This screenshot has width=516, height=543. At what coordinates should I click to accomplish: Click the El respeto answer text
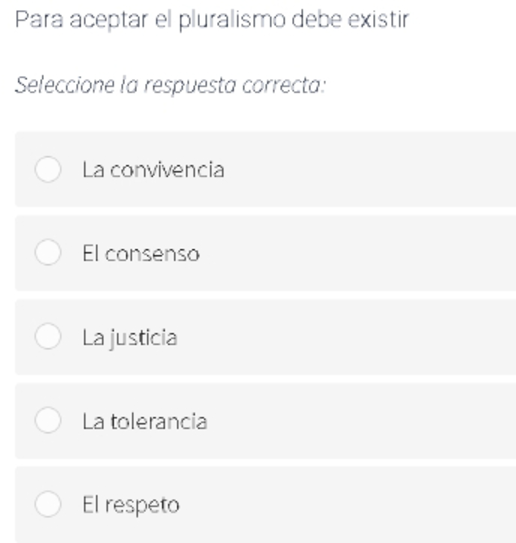click(131, 506)
